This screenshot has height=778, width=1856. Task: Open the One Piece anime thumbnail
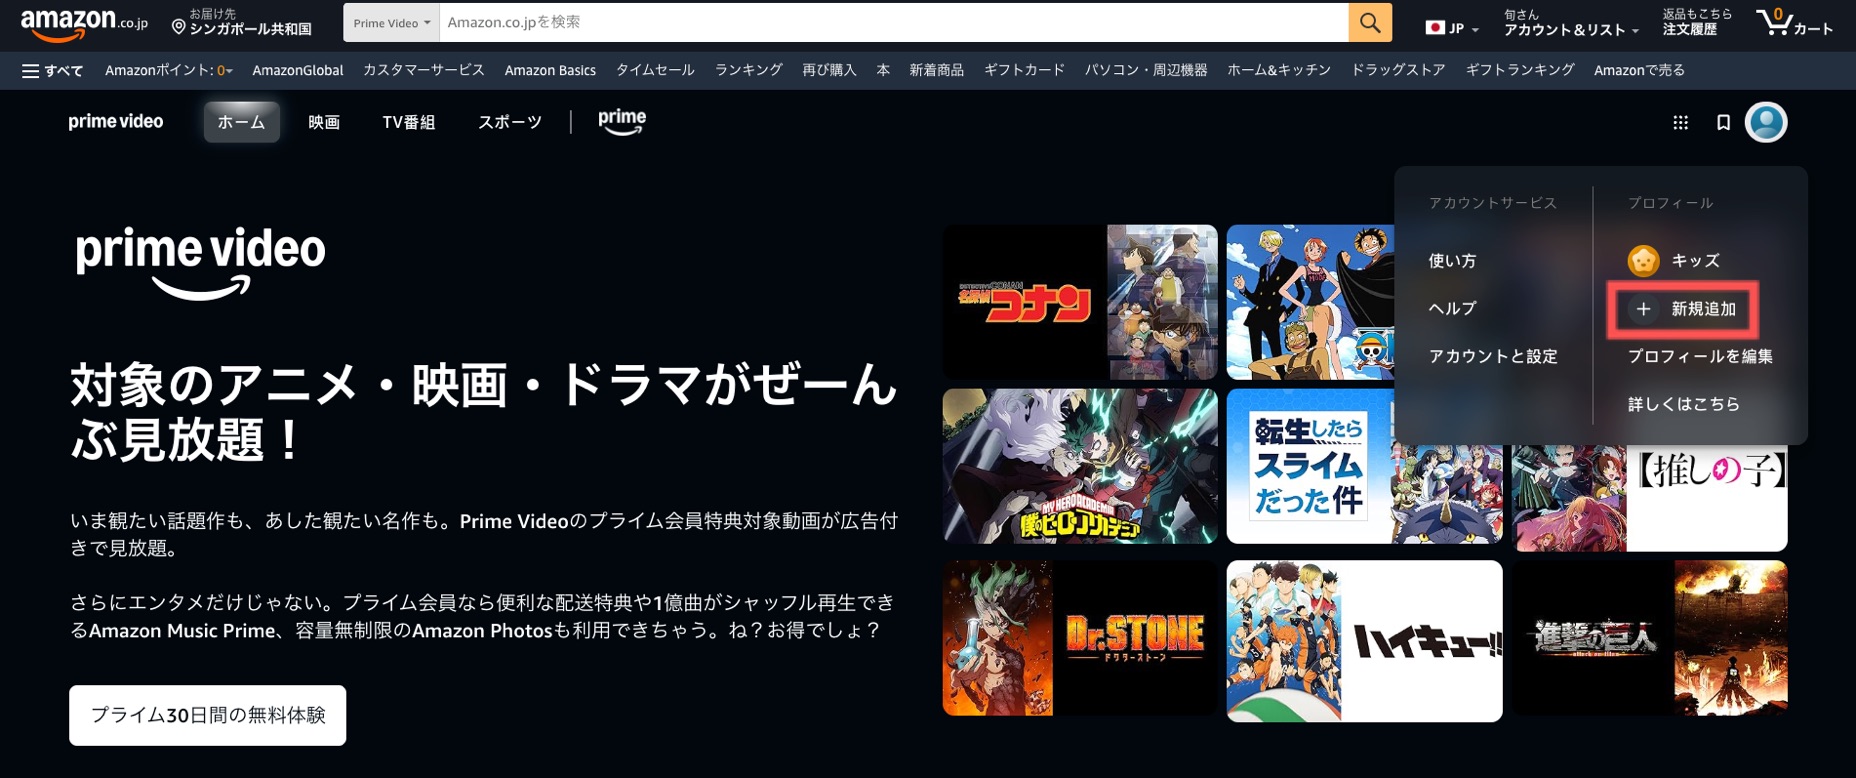(1310, 302)
